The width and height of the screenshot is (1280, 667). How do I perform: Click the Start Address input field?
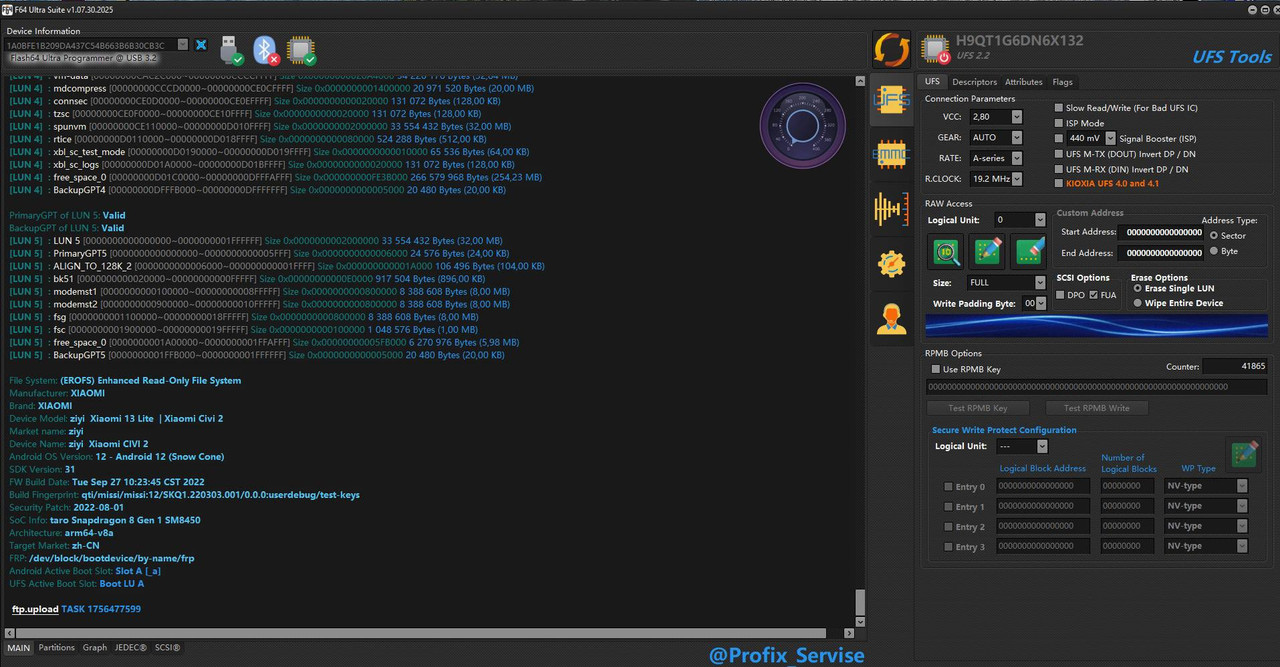pyautogui.click(x=1161, y=232)
